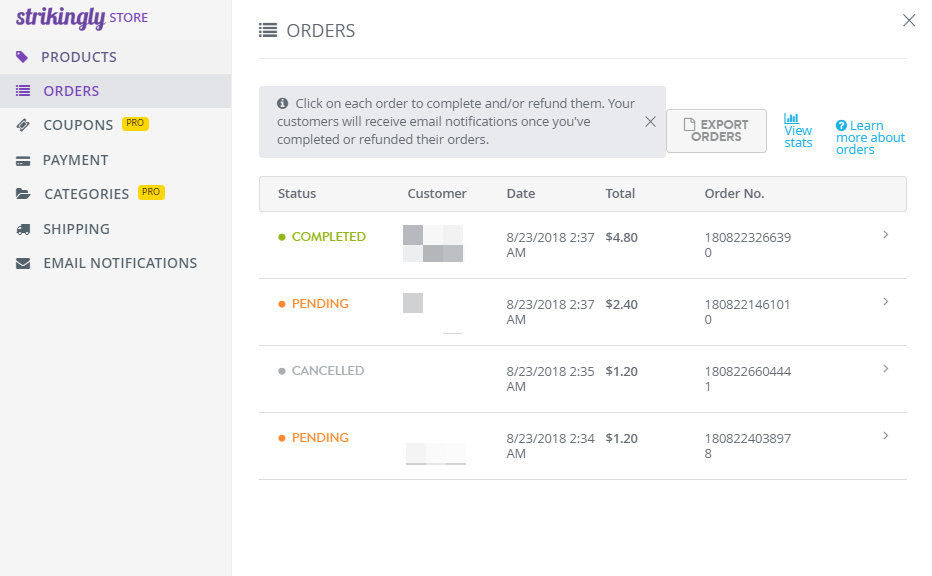The height and width of the screenshot is (576, 932).
Task: Open EMAIL NOTIFICATIONS section
Action: coord(120,263)
